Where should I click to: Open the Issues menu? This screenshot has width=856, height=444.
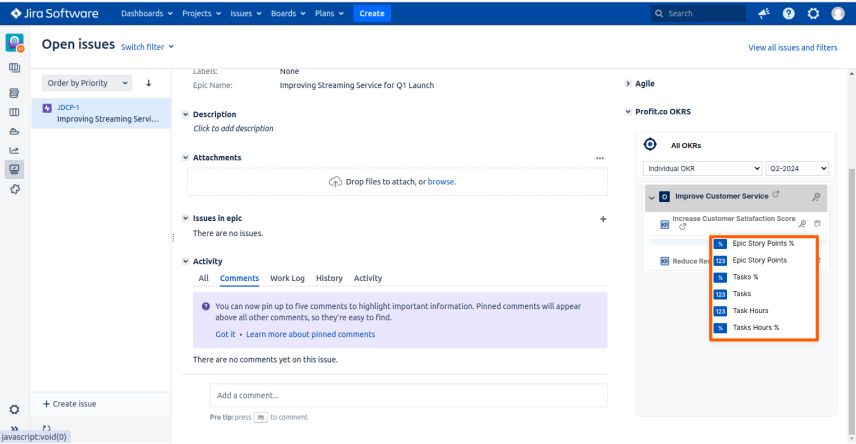coord(246,13)
